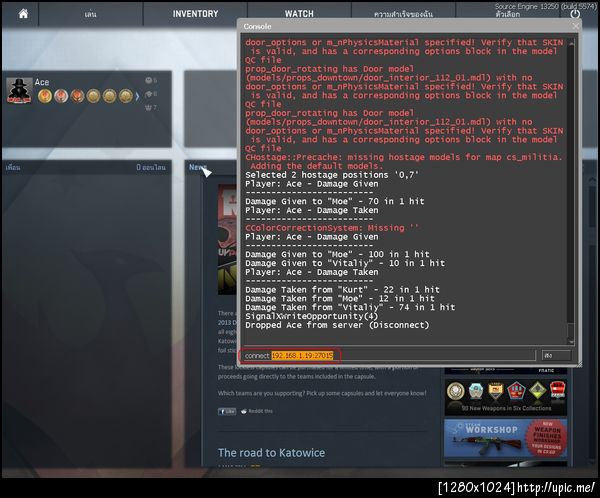Click 'Damage Taken from "Kurt"' console line
Viewport: 600px width, 498px height.
point(342,290)
